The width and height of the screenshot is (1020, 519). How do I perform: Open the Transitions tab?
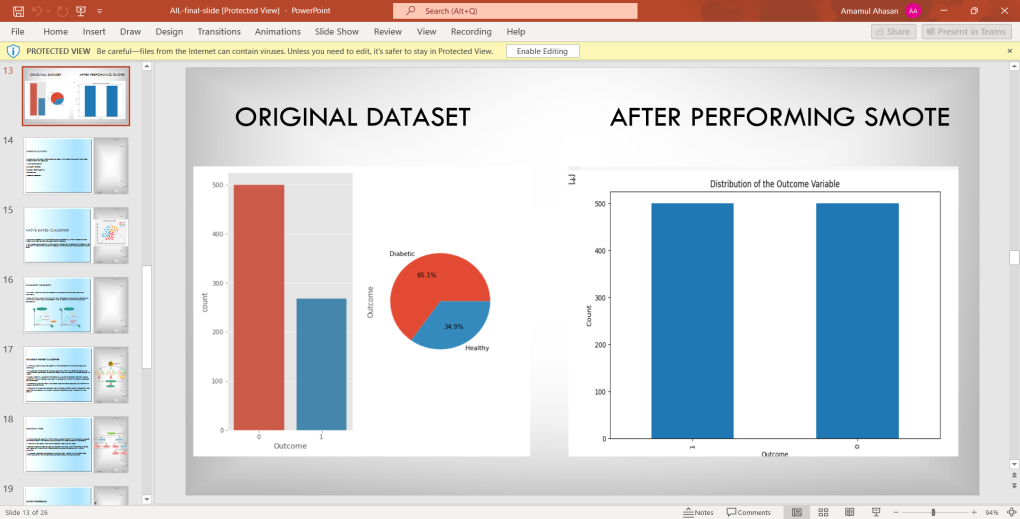tap(219, 31)
